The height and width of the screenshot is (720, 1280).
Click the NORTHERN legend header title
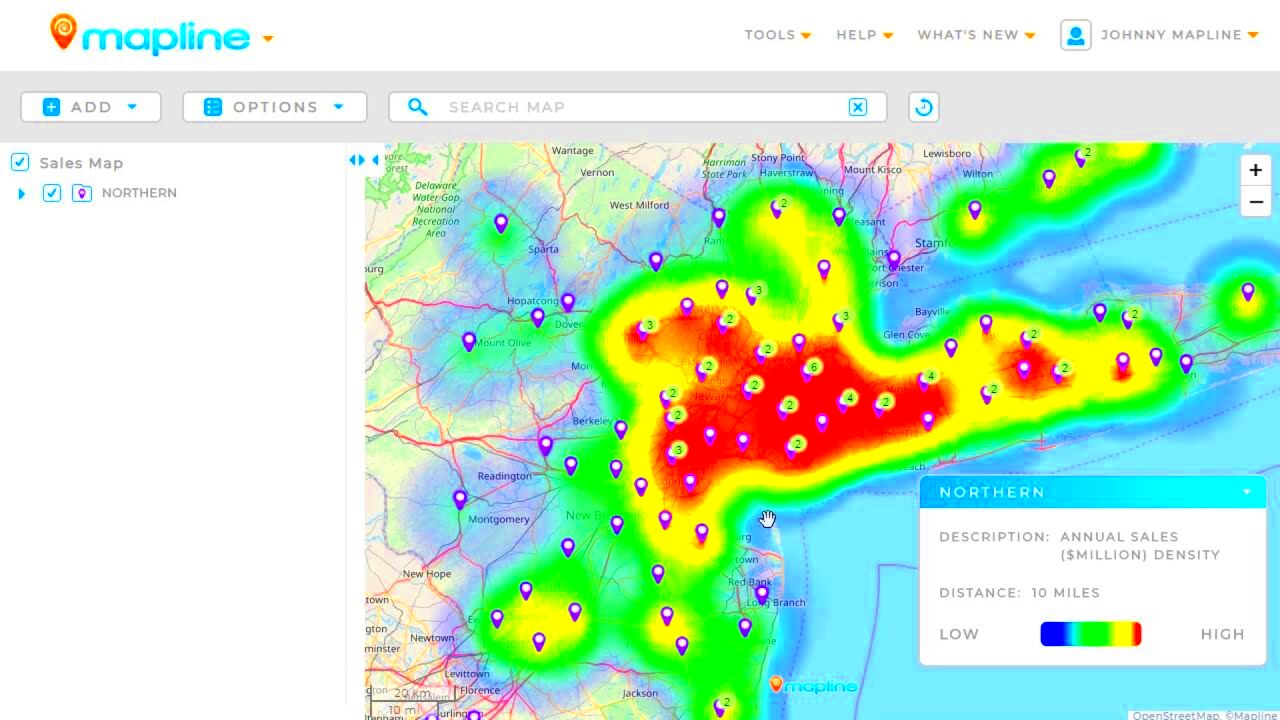[x=992, y=492]
